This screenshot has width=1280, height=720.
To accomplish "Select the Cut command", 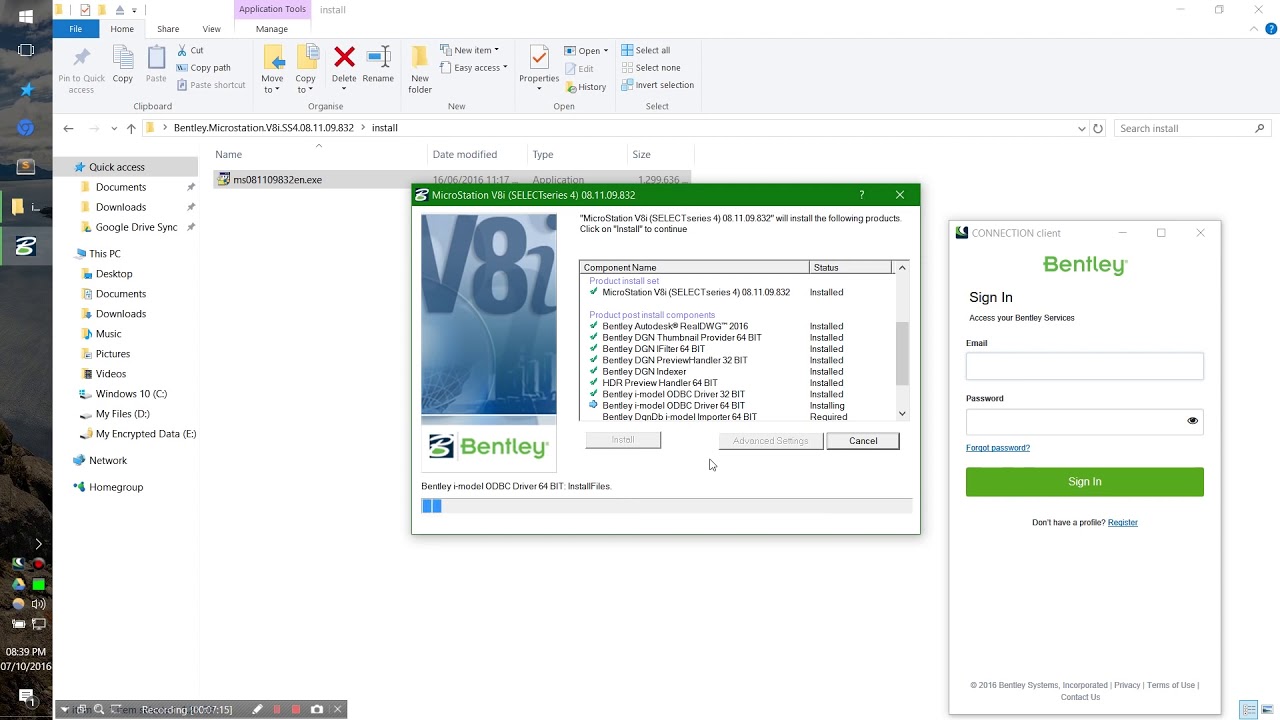I will click(x=190, y=50).
